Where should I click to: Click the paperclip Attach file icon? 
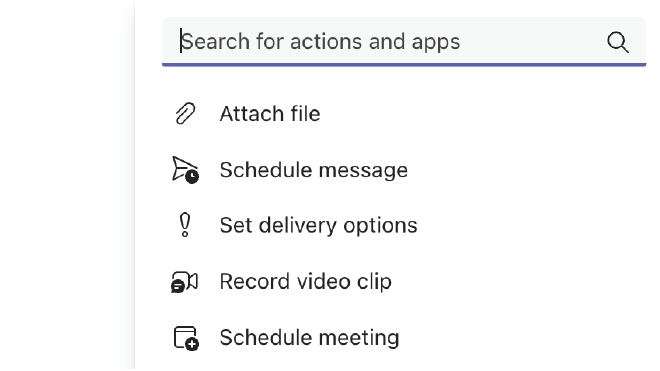click(x=185, y=114)
